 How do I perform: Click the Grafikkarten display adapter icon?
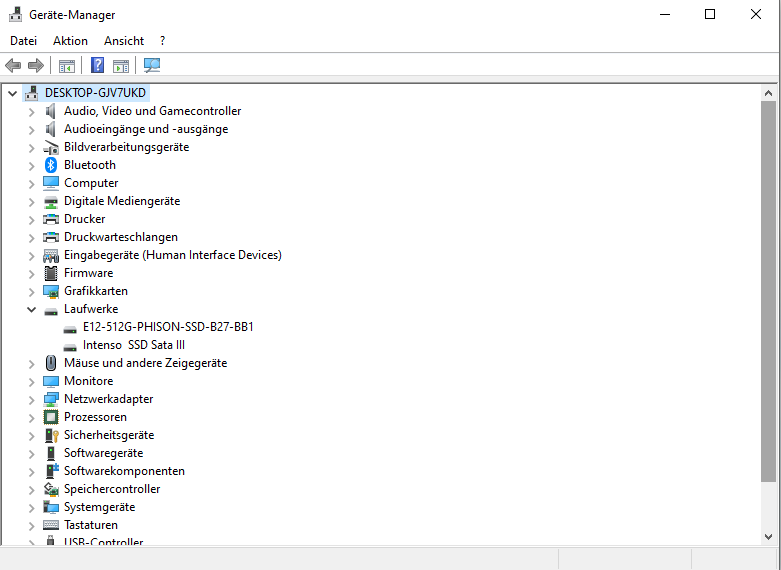[x=51, y=291]
